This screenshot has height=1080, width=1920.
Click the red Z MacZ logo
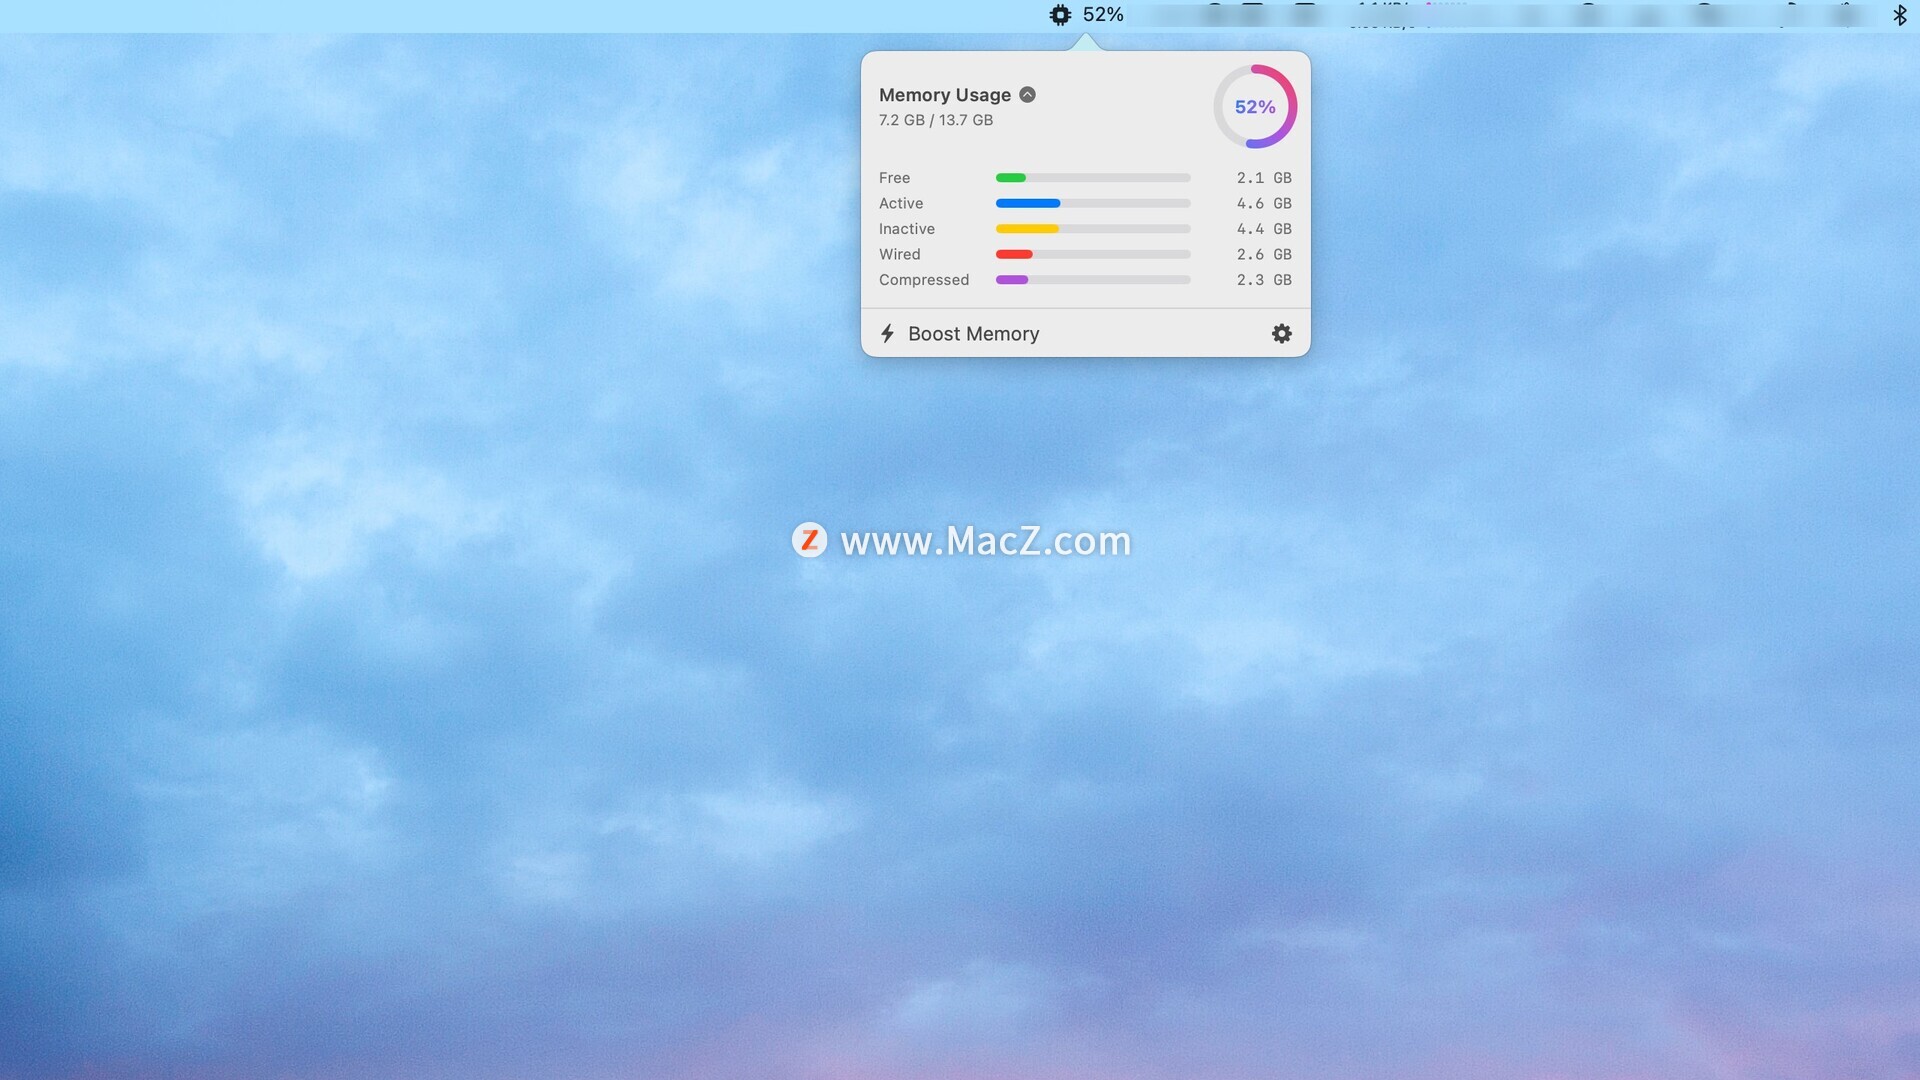809,540
